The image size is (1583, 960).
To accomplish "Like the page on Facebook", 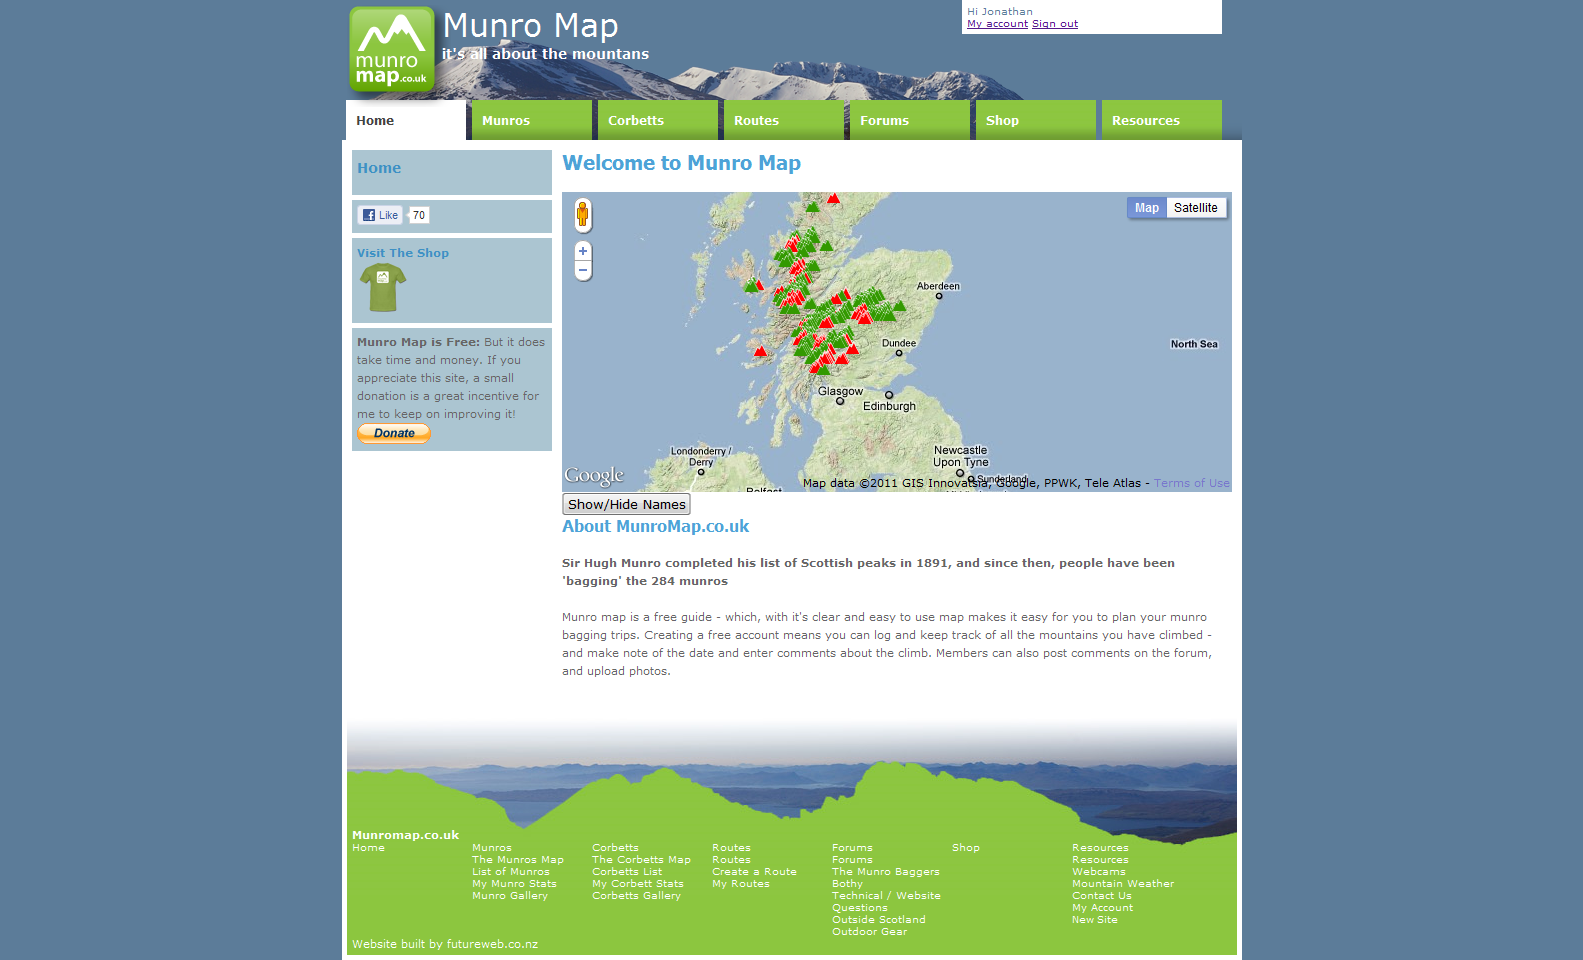I will [380, 215].
